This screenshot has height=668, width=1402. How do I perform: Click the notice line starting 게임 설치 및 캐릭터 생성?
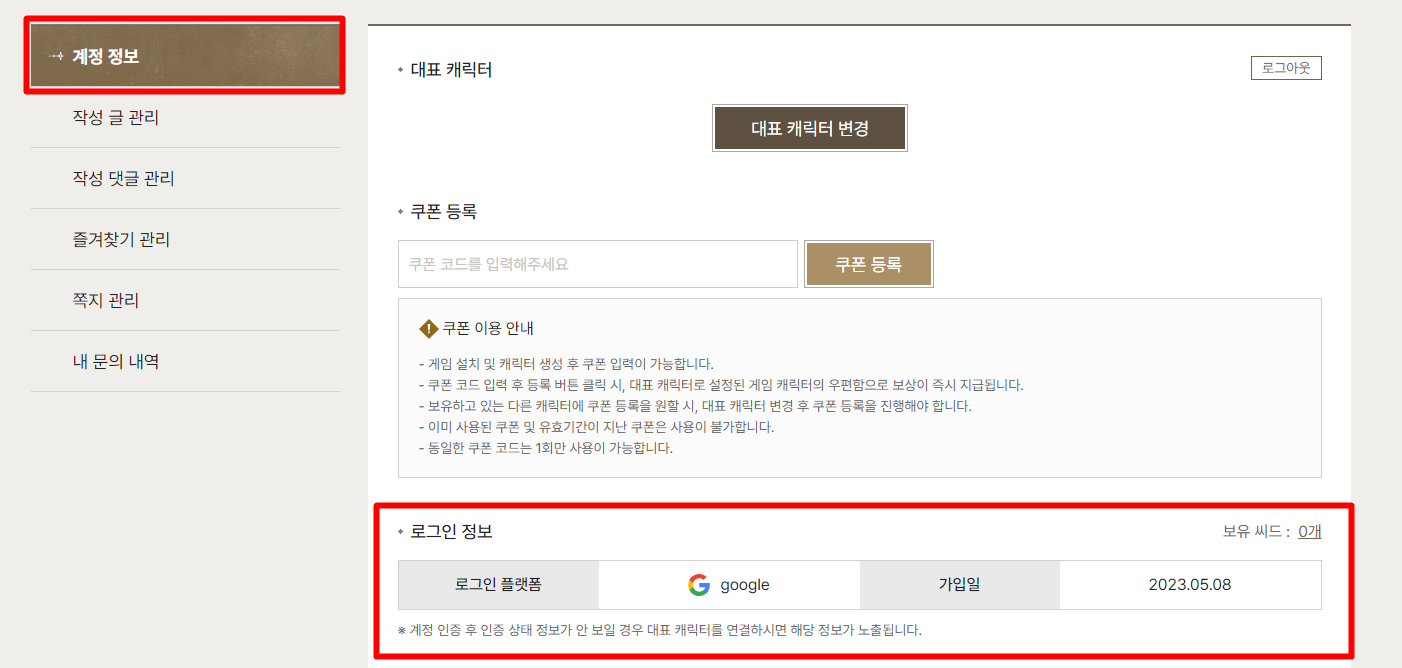click(566, 364)
